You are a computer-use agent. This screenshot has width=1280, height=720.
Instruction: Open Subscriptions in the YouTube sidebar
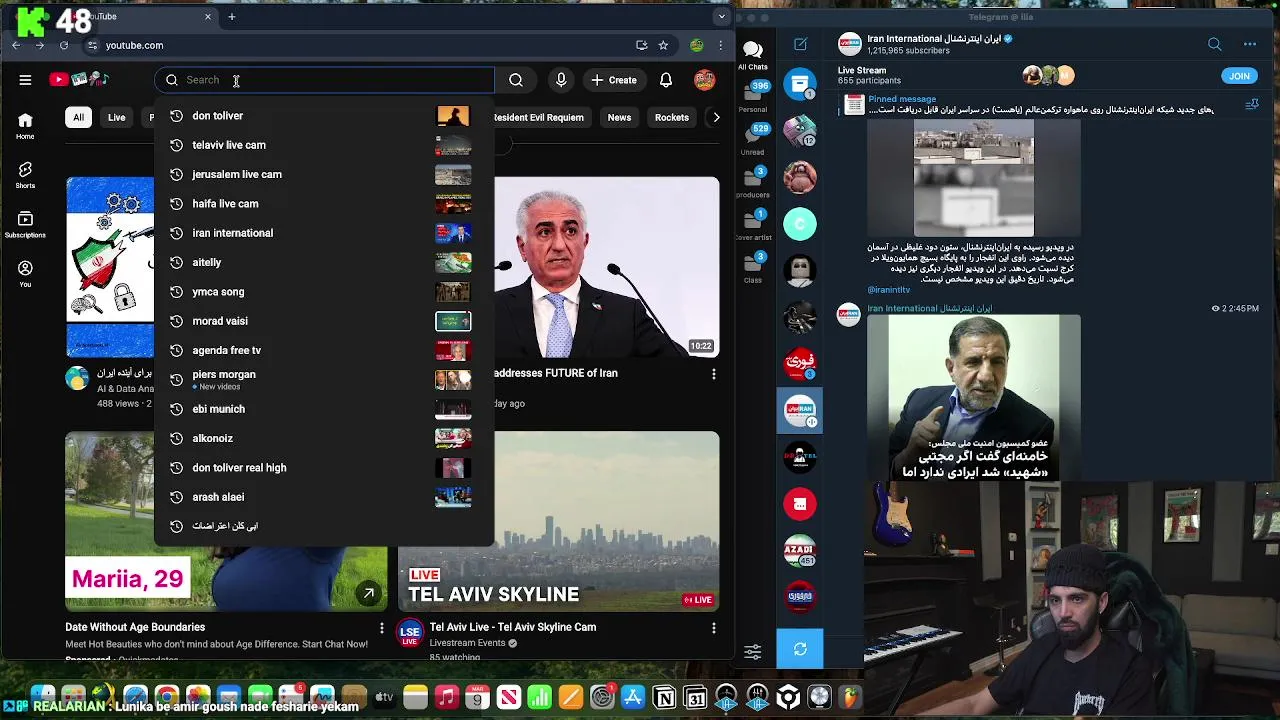click(x=25, y=225)
